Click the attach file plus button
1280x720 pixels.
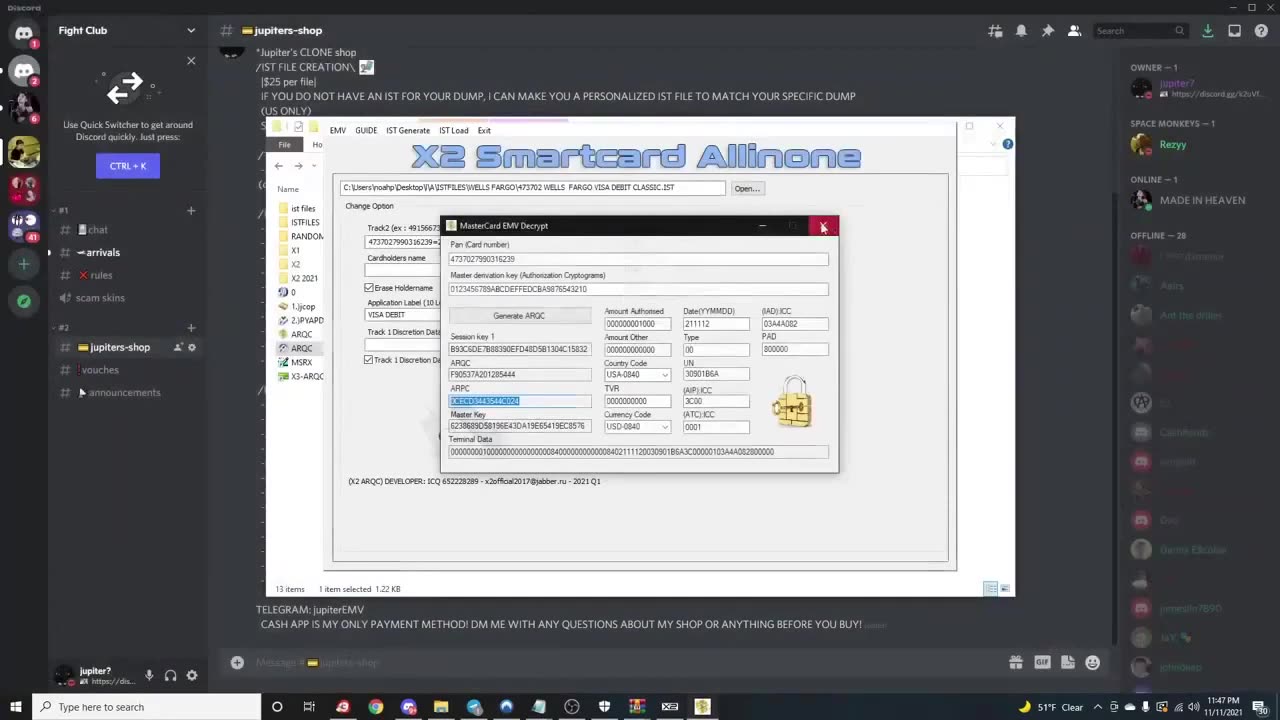237,662
